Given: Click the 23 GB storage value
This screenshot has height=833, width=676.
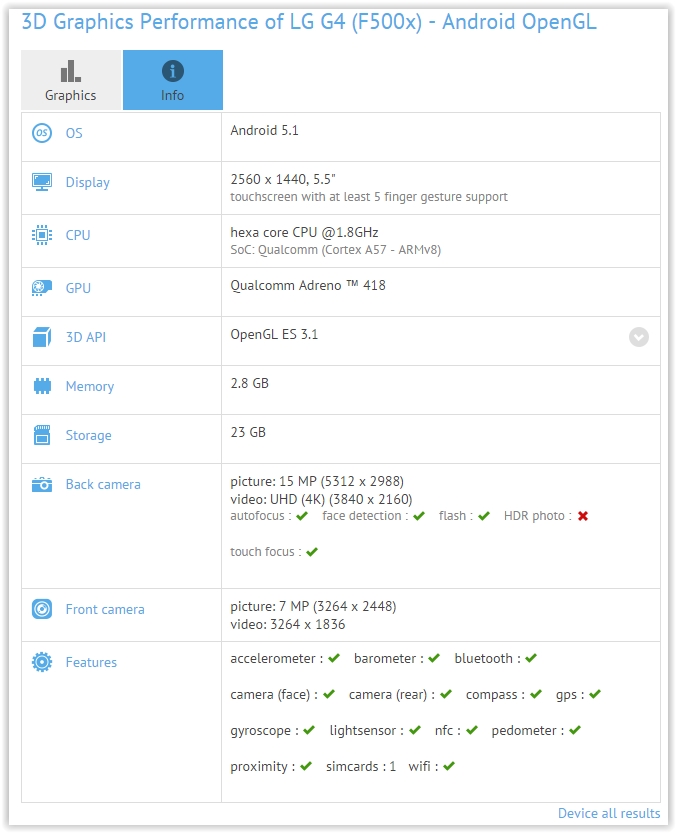Looking at the screenshot, I should point(248,432).
